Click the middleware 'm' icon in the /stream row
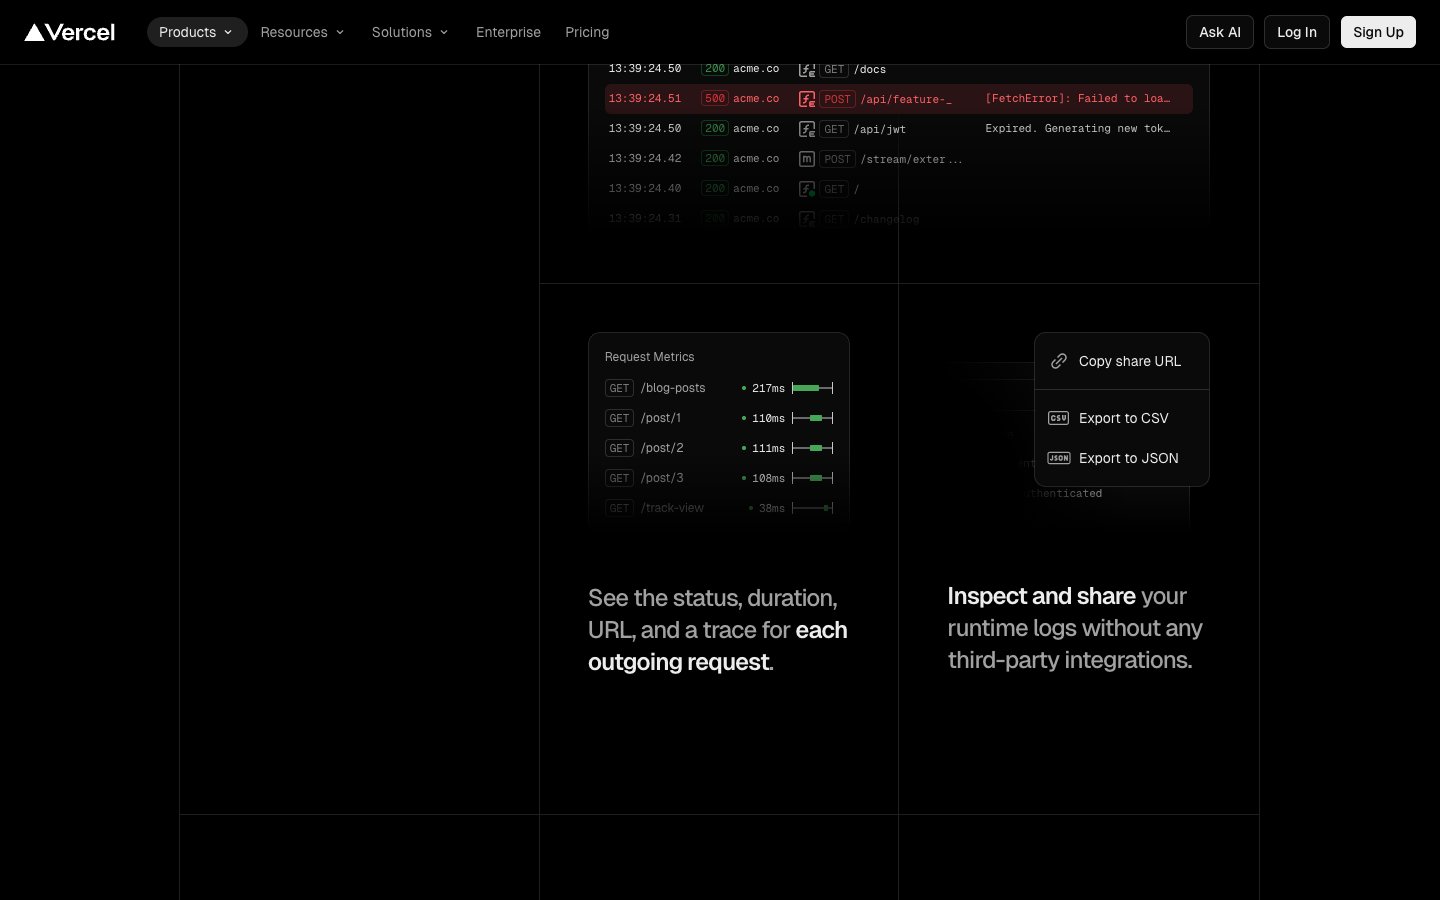This screenshot has width=1440, height=900. point(807,159)
